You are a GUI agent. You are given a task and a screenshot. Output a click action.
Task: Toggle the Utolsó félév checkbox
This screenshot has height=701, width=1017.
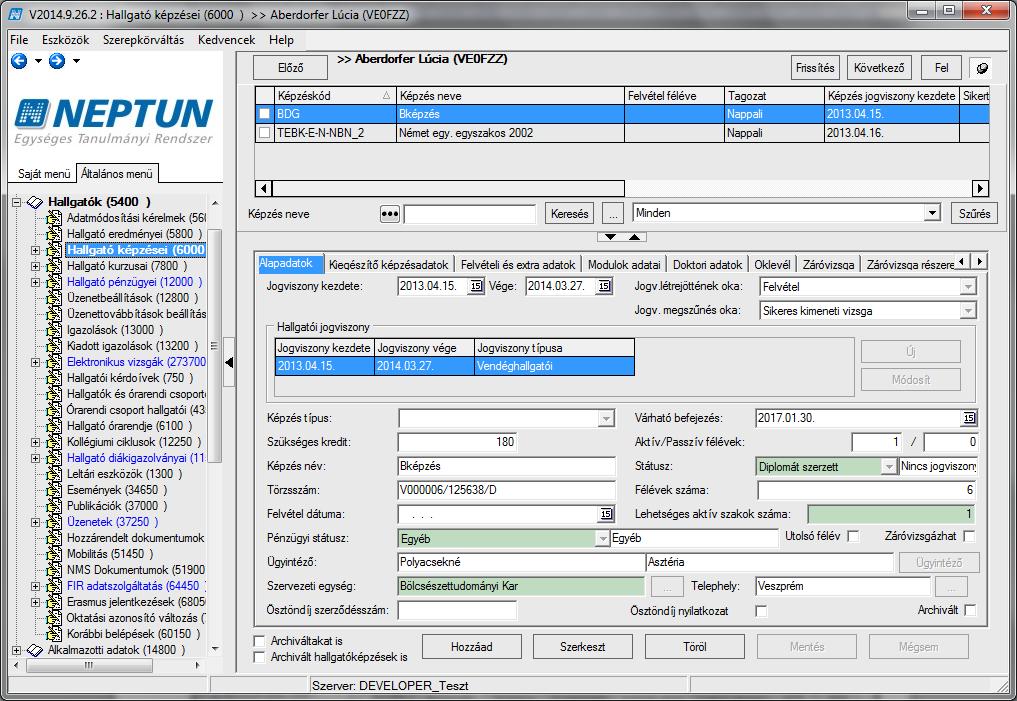(x=854, y=536)
